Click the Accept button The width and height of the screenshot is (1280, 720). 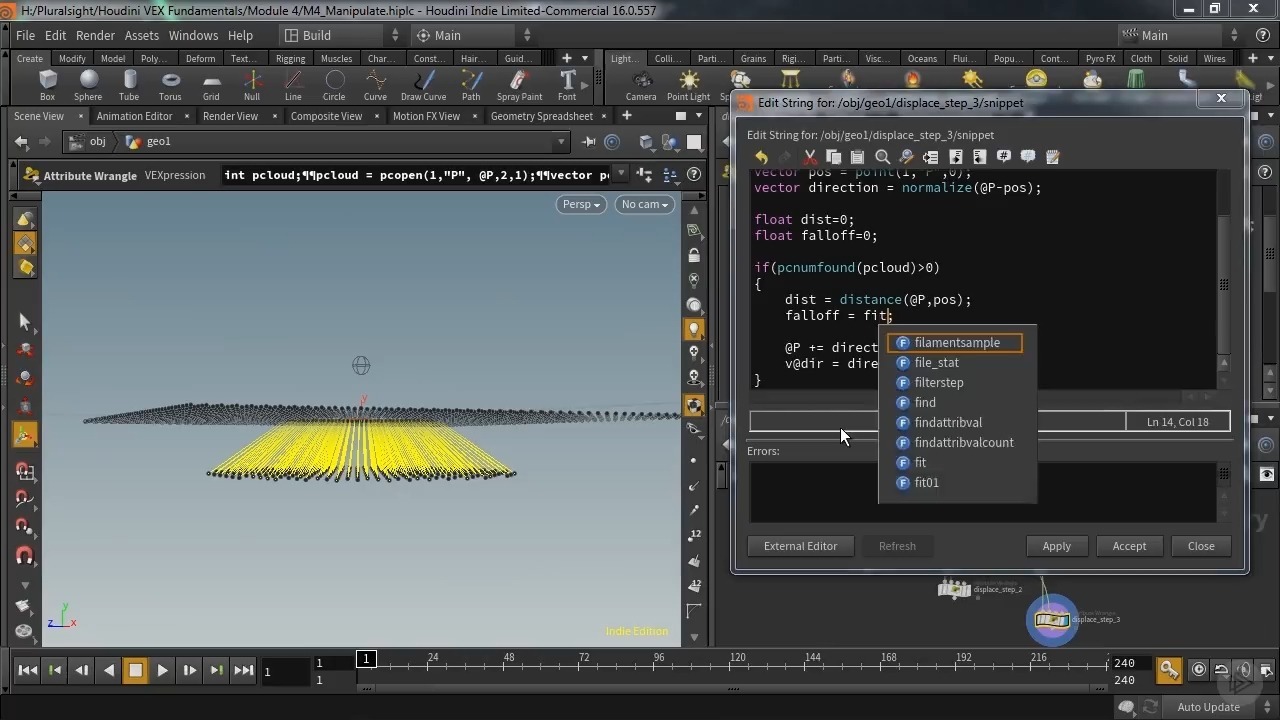[x=1129, y=546]
